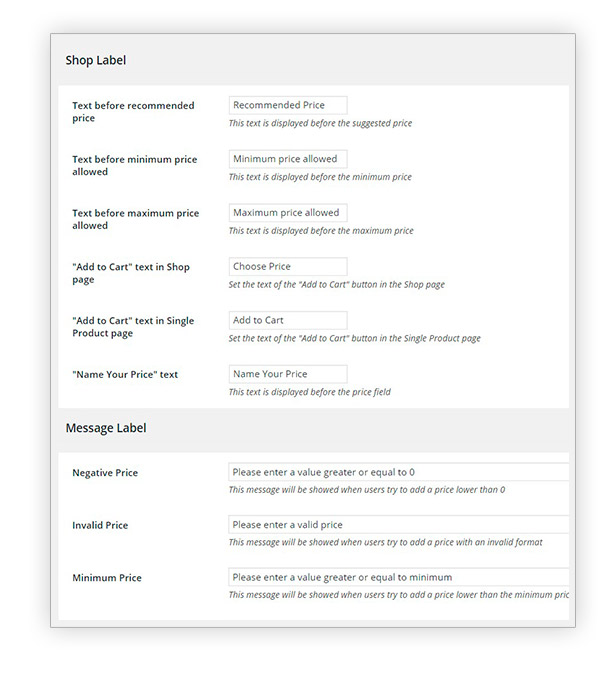Image resolution: width=600 pixels, height=681 pixels.
Task: Click the "Name Your Price" text label
Action: tap(125, 375)
